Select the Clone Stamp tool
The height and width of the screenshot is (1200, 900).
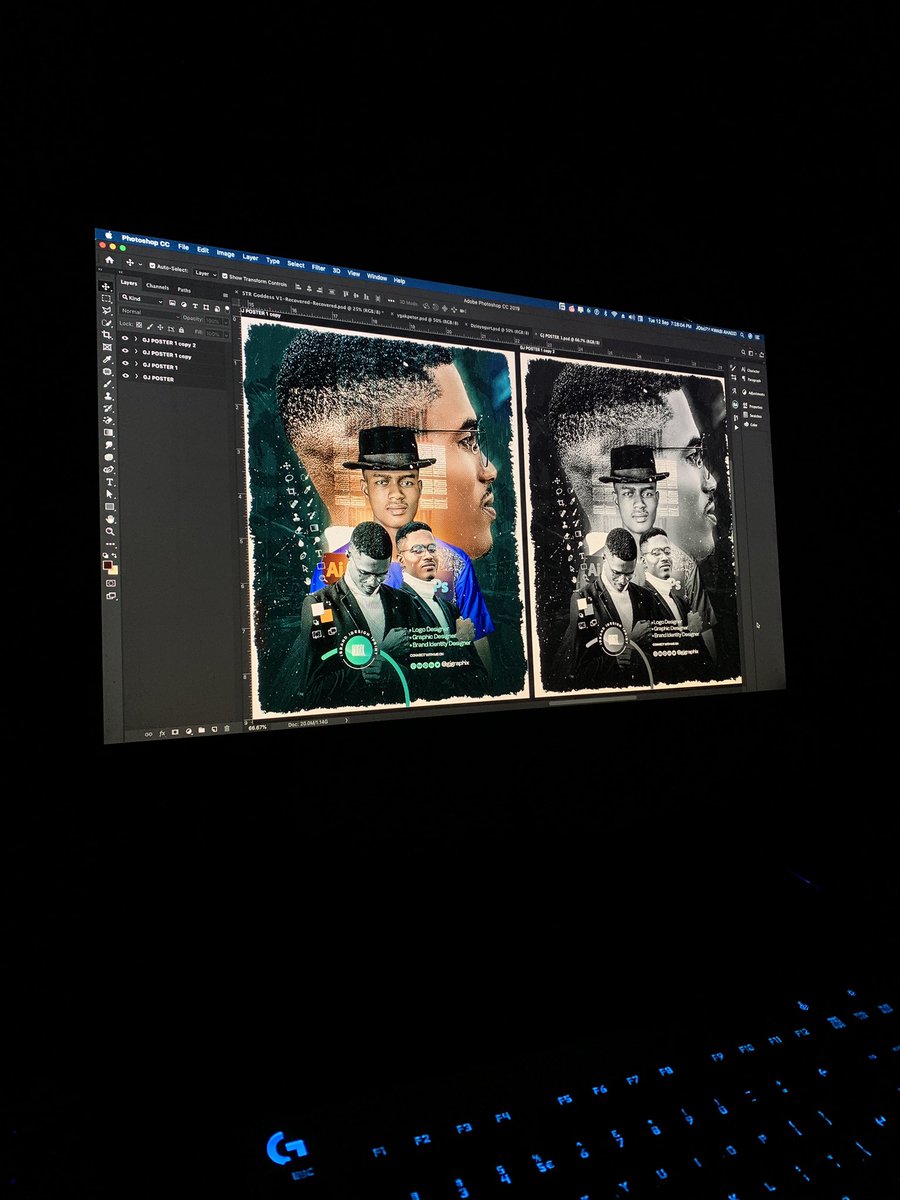click(108, 396)
